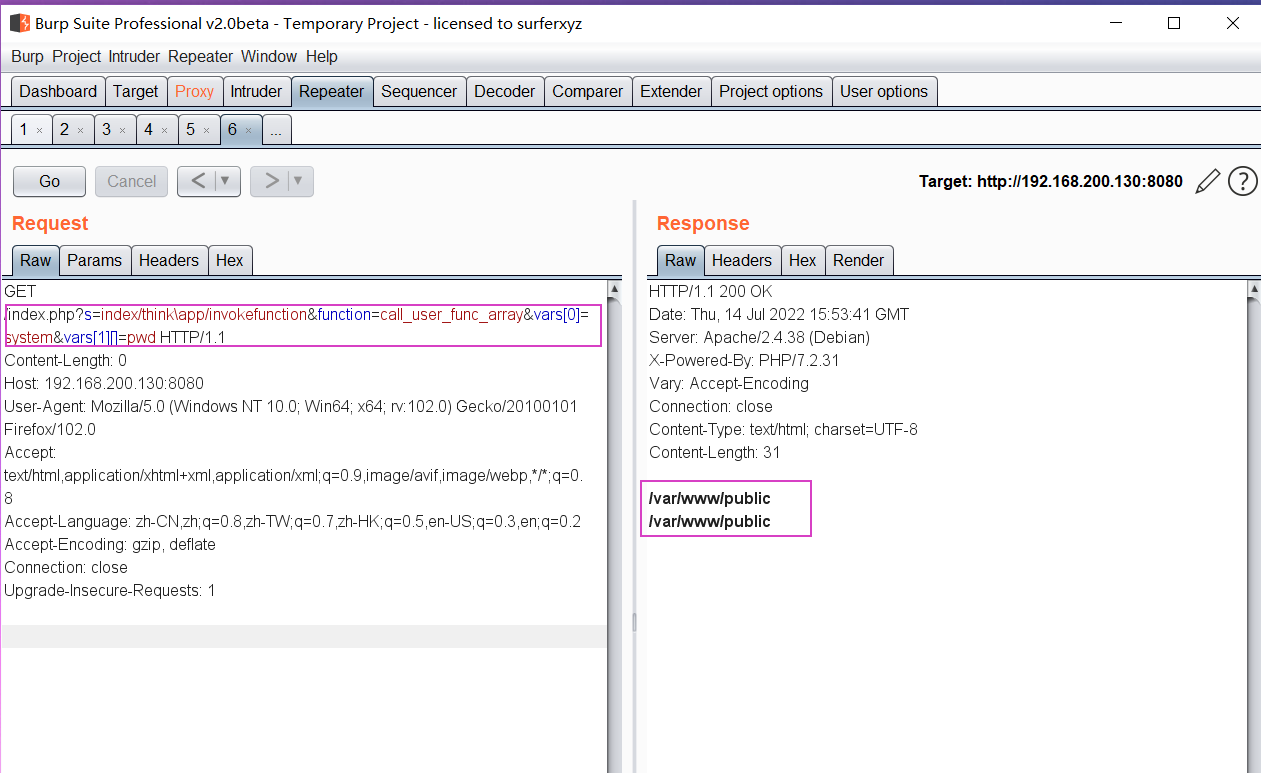Close Repeater tab 1 with its x
The height and width of the screenshot is (773, 1261).
(39, 130)
